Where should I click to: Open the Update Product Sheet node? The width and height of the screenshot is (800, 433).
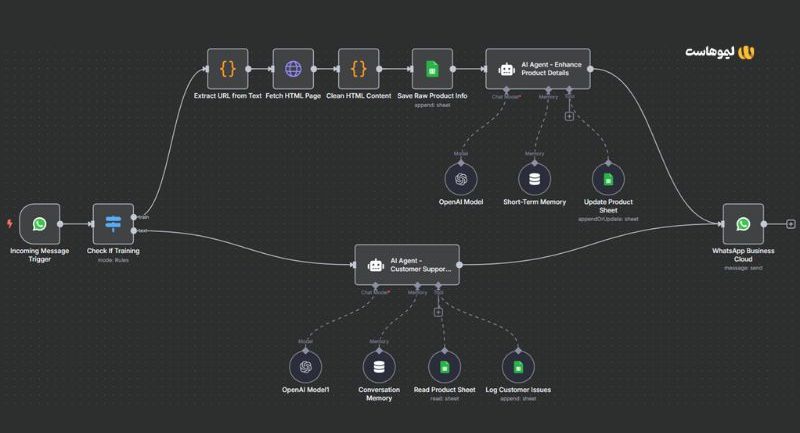tap(608, 179)
